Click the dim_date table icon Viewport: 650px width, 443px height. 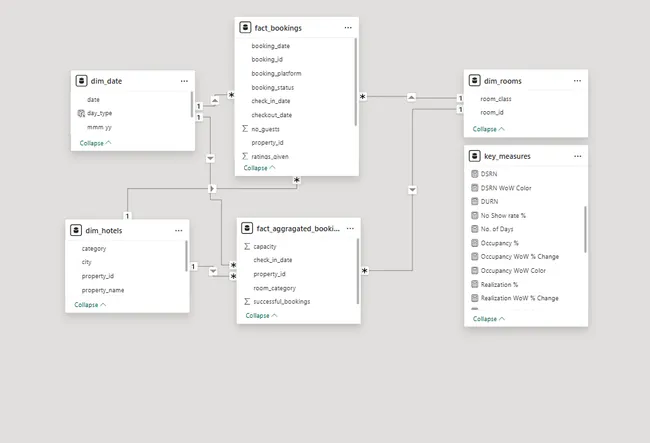click(x=81, y=81)
